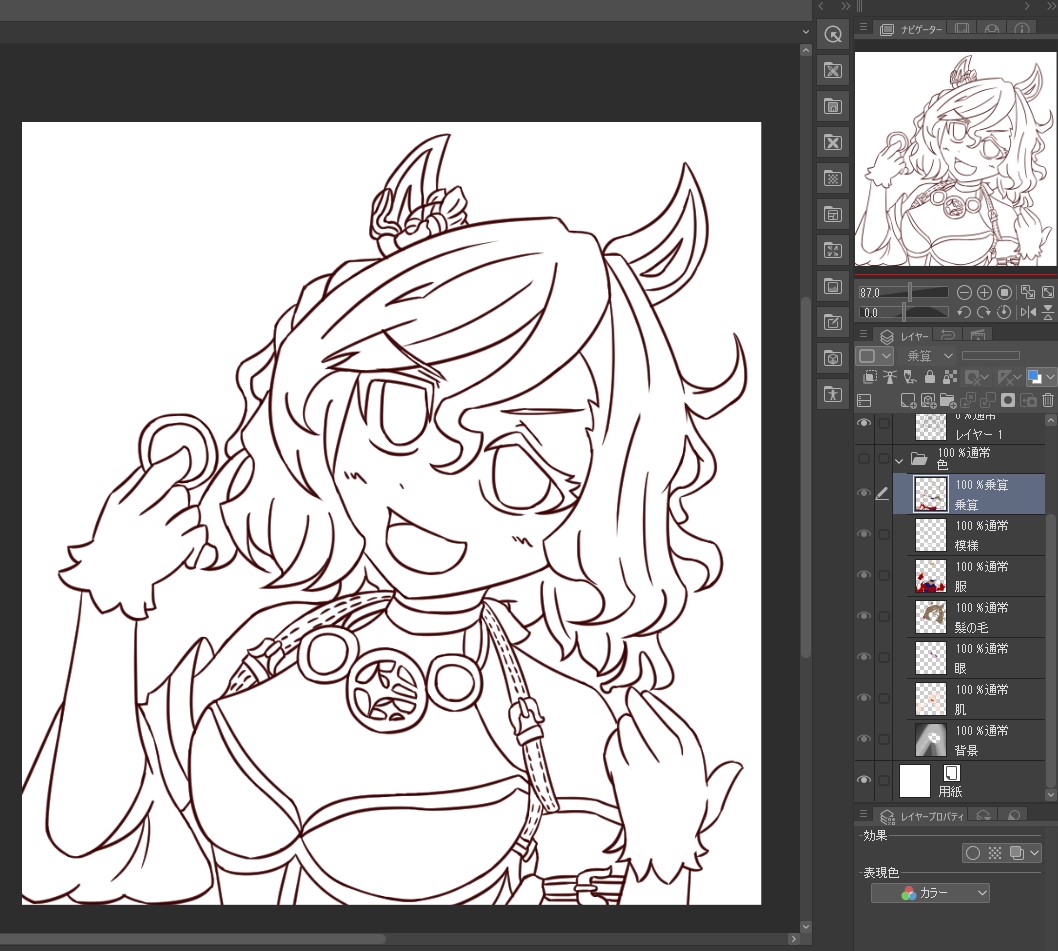The image size is (1058, 951).
Task: Click the new layer folder icon
Action: pyautogui.click(x=947, y=401)
